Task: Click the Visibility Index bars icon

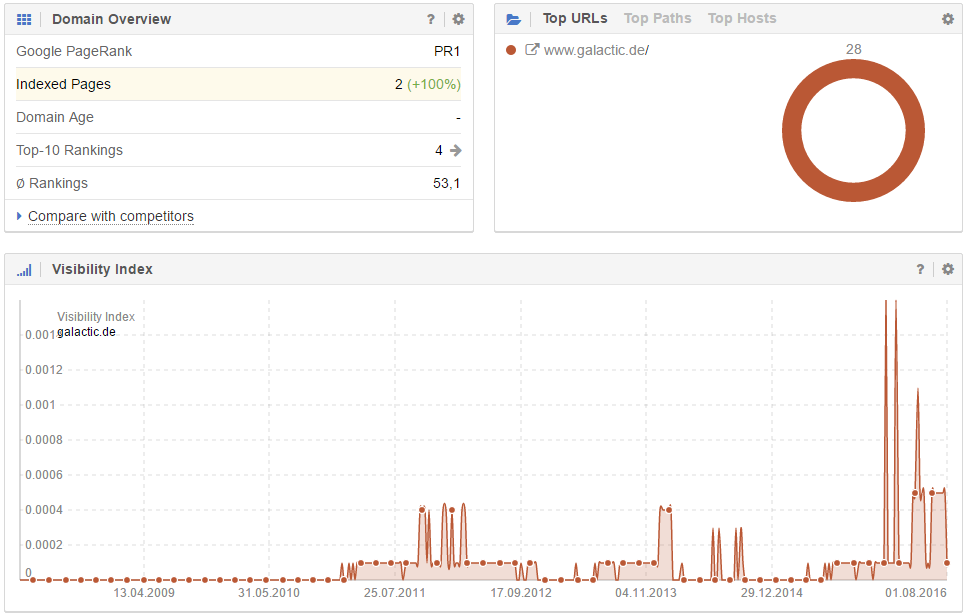Action: [24, 270]
